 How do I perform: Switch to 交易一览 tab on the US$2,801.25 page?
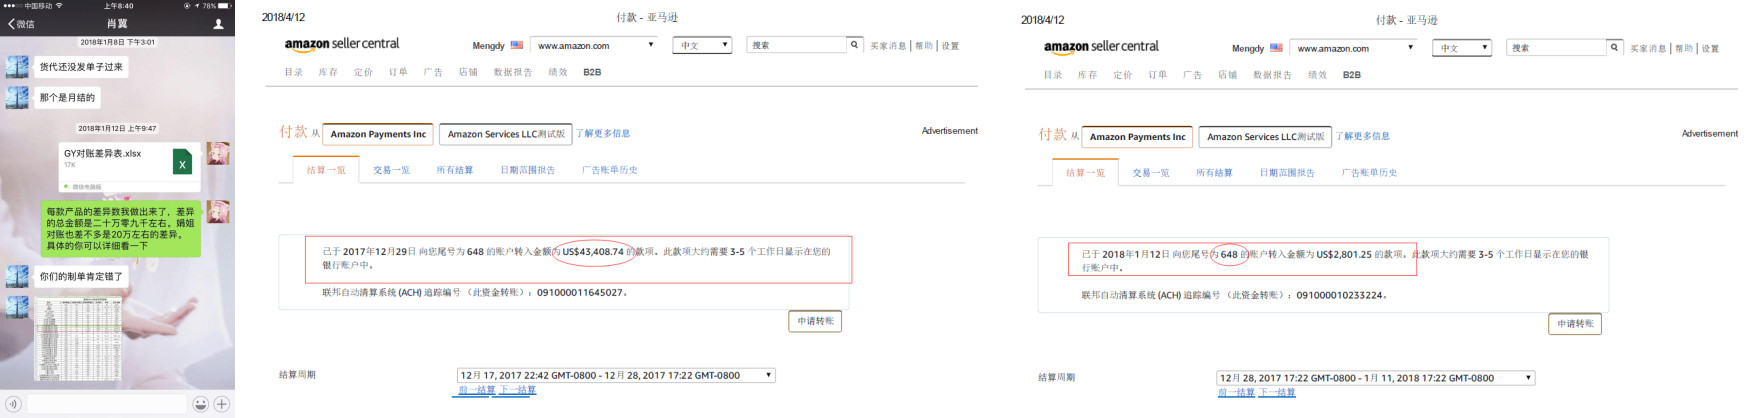(x=1151, y=173)
